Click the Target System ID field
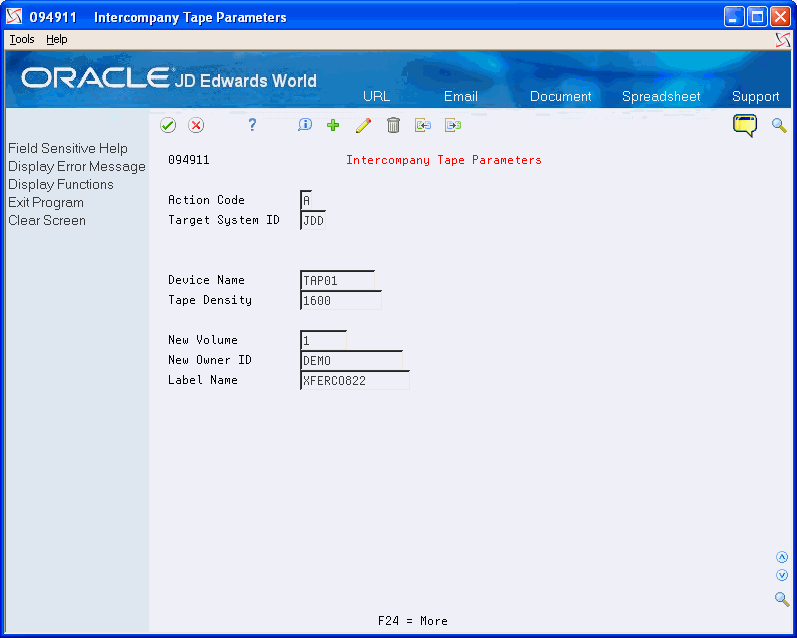The width and height of the screenshot is (797, 638). tap(313, 220)
